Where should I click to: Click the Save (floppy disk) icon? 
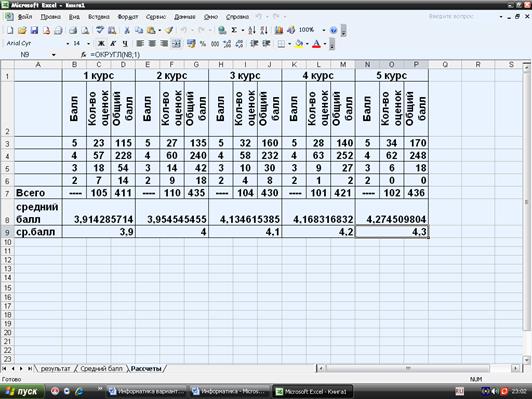34,31
